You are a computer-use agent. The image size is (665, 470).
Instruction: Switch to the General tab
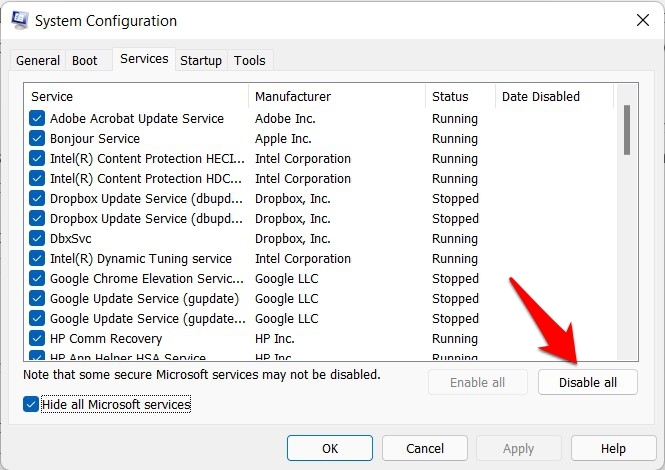(x=38, y=61)
